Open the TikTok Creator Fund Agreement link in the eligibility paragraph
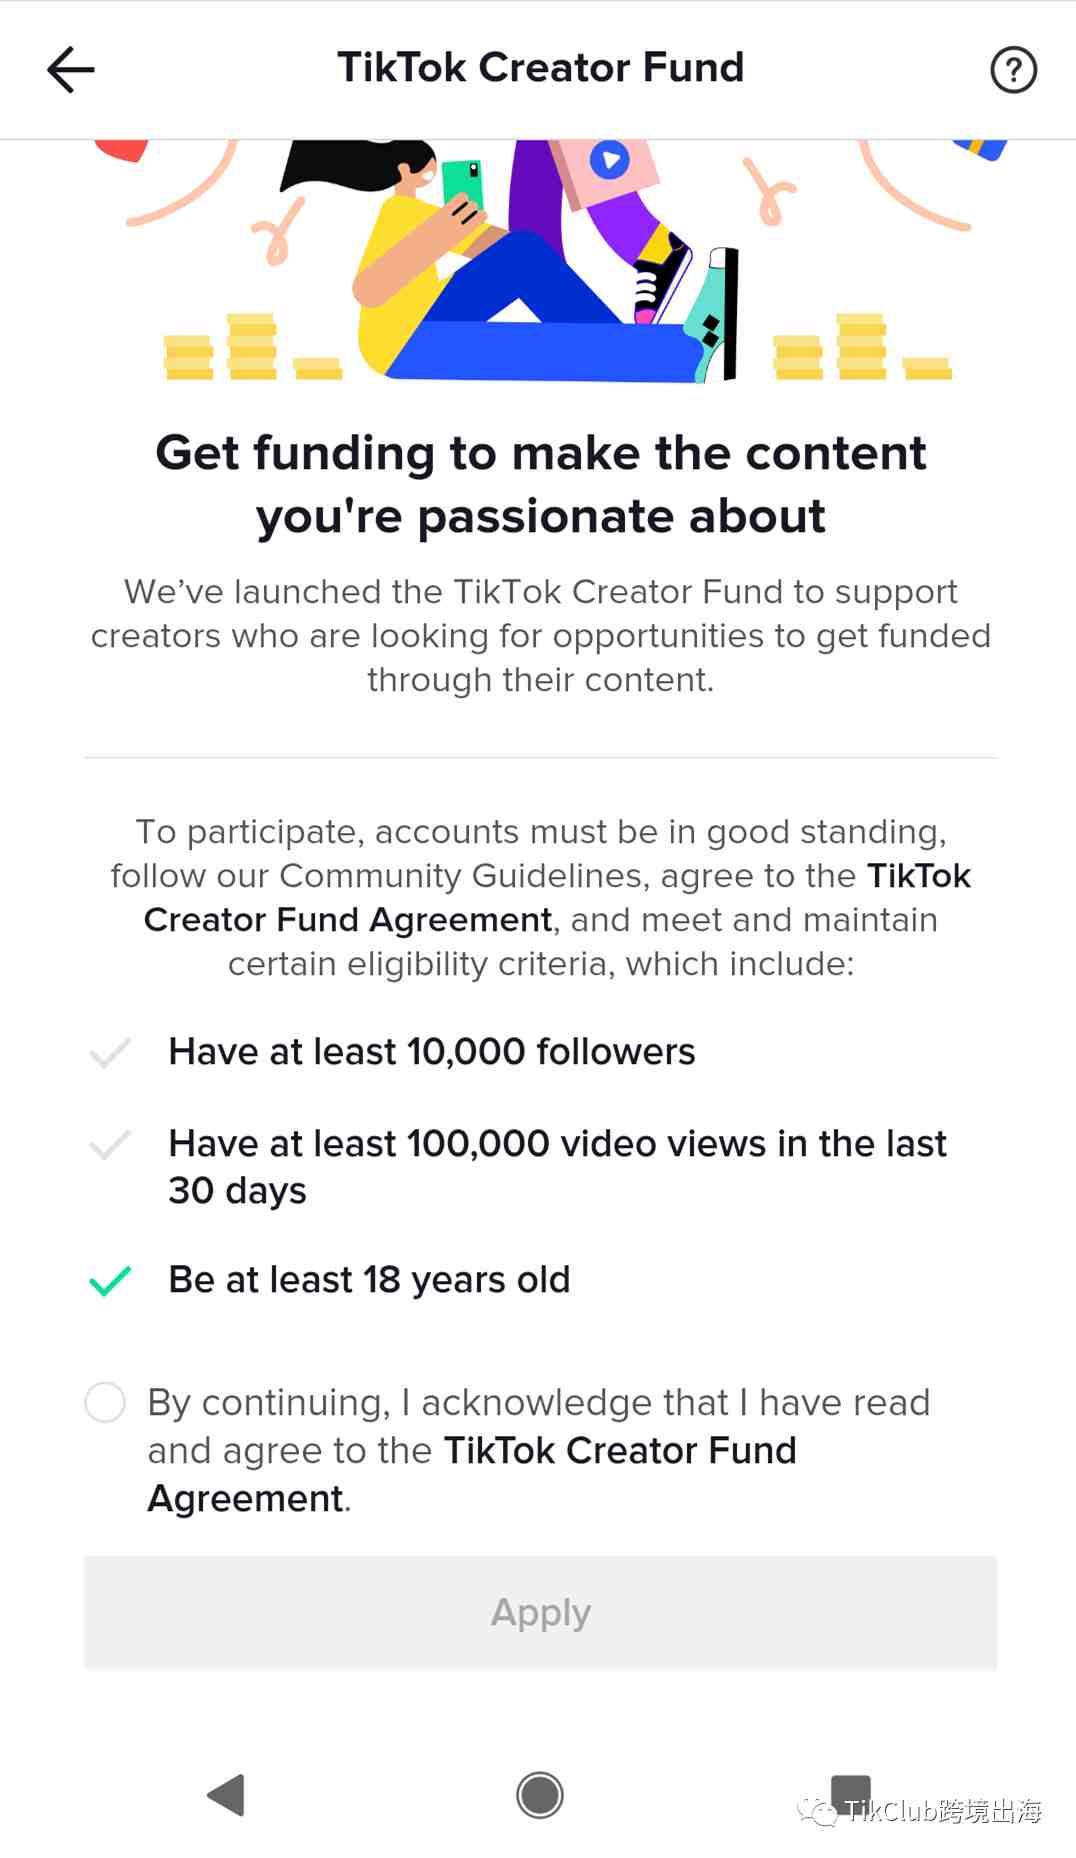 coord(348,920)
